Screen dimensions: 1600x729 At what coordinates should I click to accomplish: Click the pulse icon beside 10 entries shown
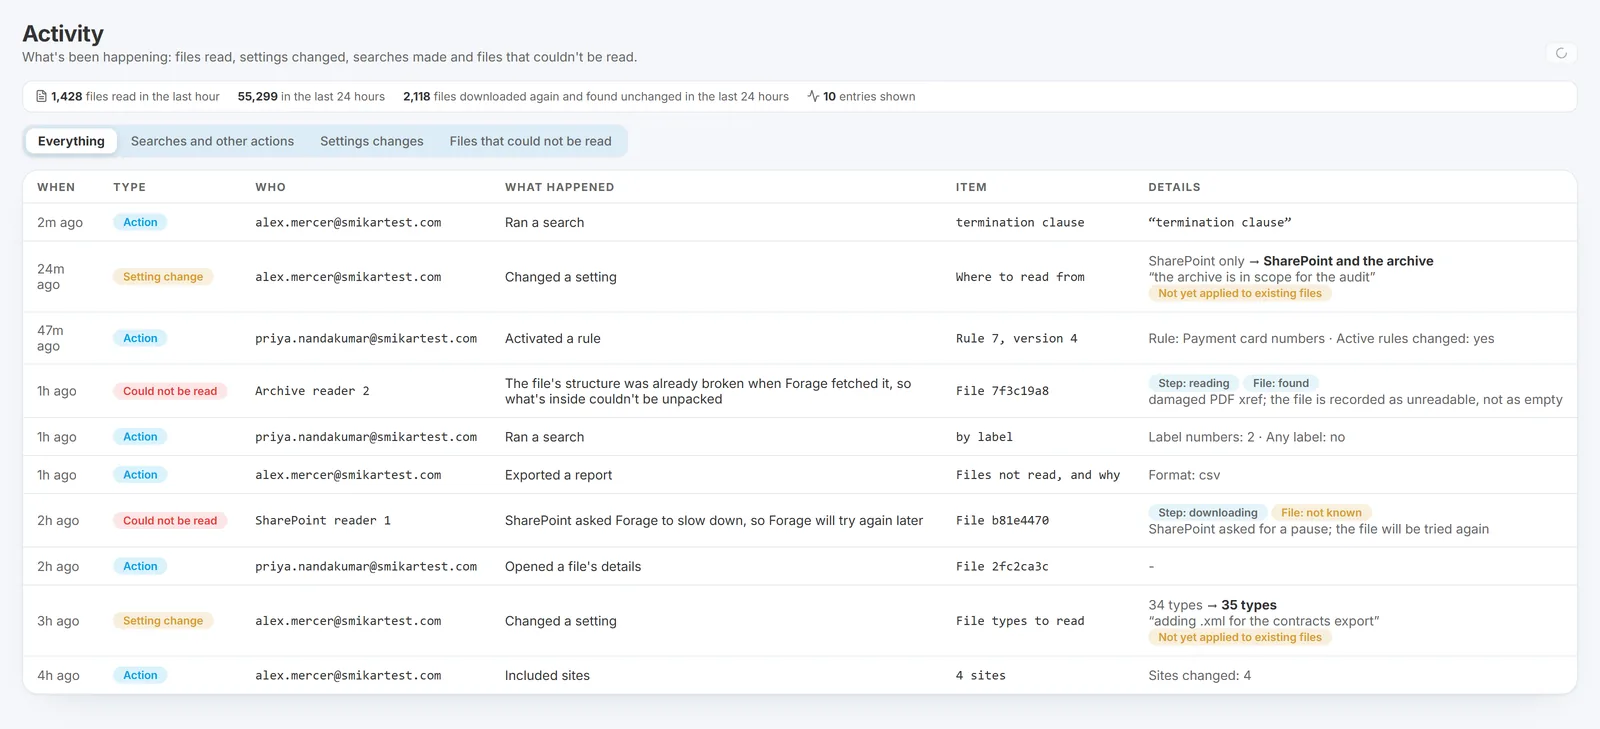tap(813, 97)
